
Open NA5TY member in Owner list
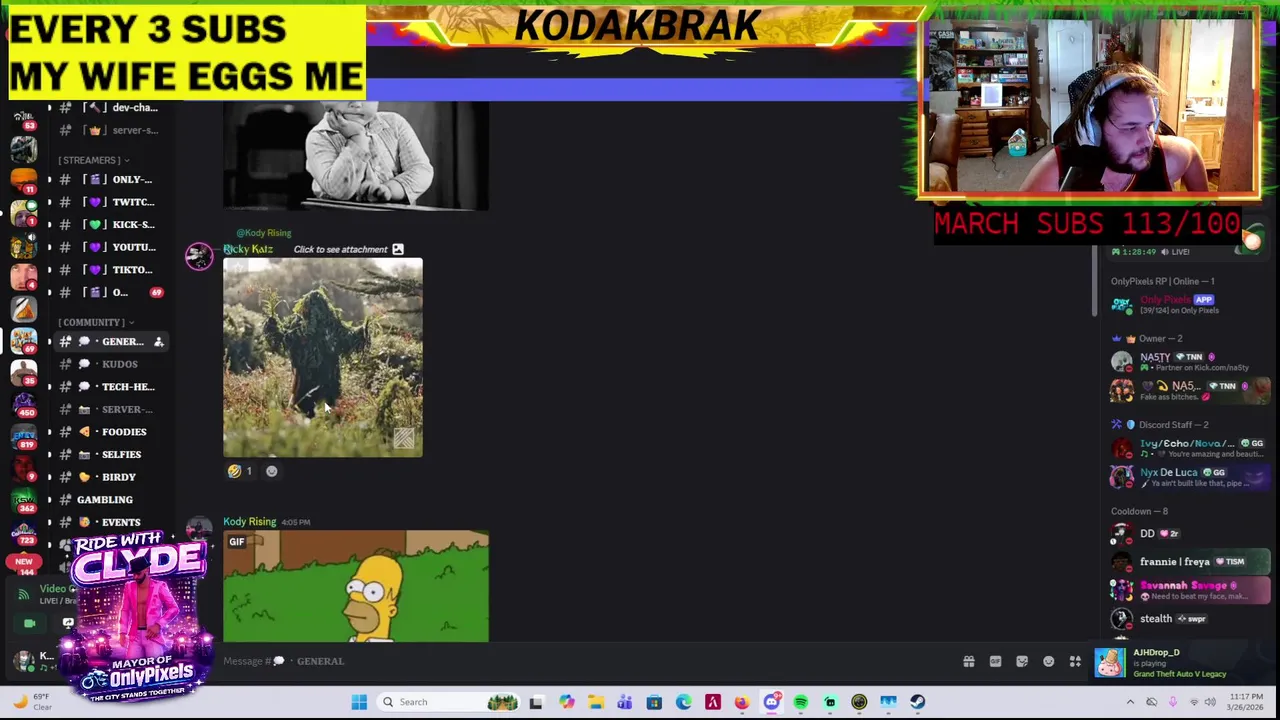1188,362
